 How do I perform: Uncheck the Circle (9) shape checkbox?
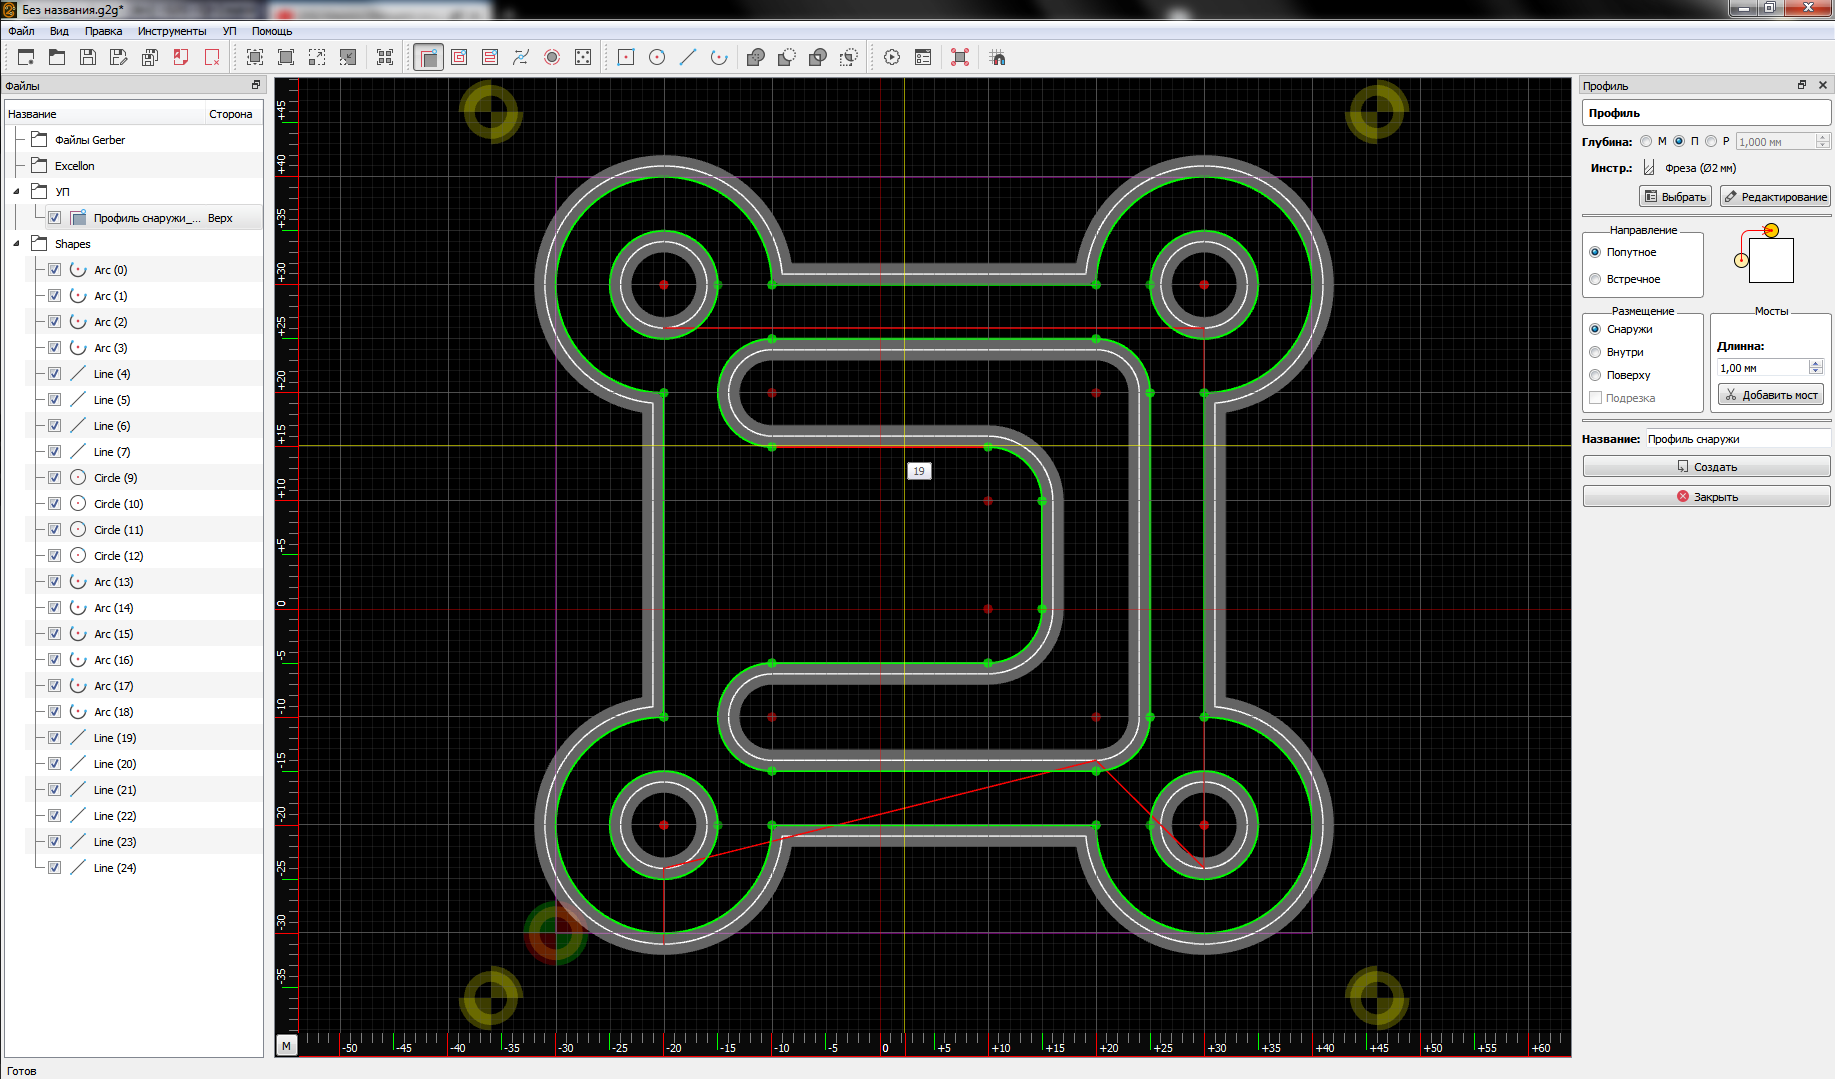(55, 478)
